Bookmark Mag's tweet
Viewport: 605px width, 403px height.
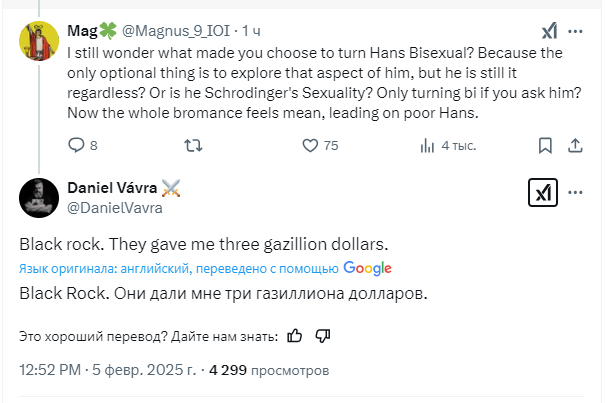click(x=543, y=145)
